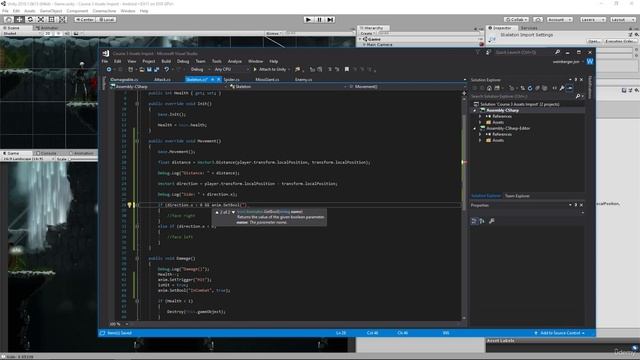Open Unity GameObject menu
Screen dimensions: 640x360
pyautogui.click(x=51, y=11)
